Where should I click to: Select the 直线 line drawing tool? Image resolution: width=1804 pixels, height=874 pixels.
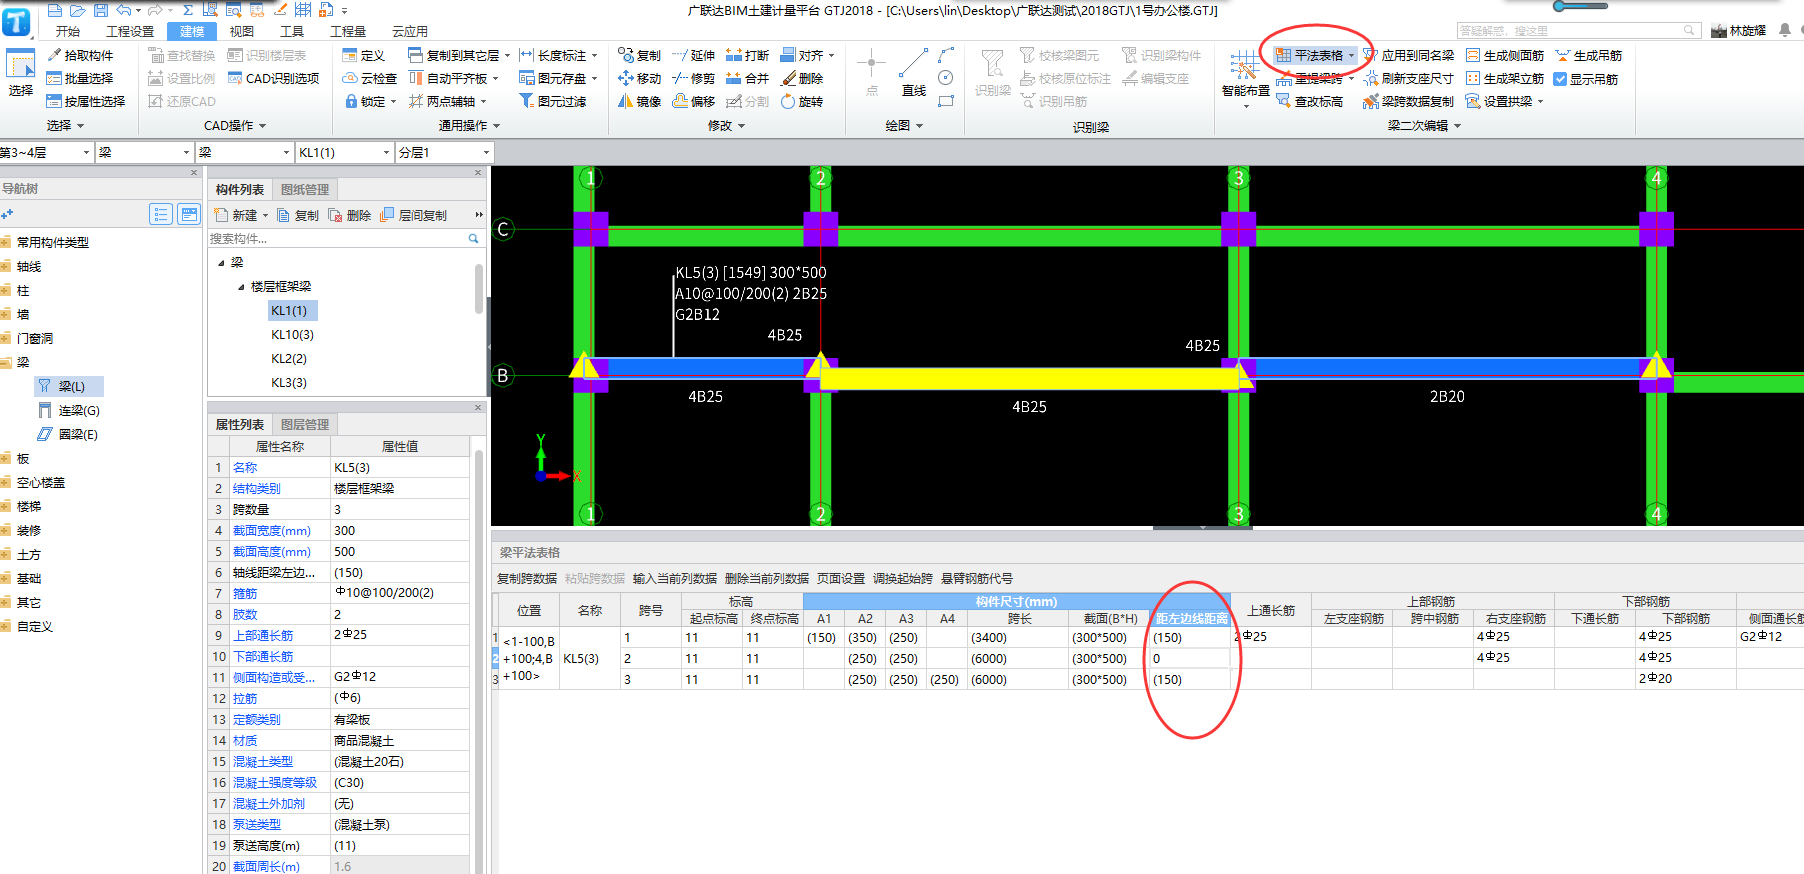(x=913, y=72)
